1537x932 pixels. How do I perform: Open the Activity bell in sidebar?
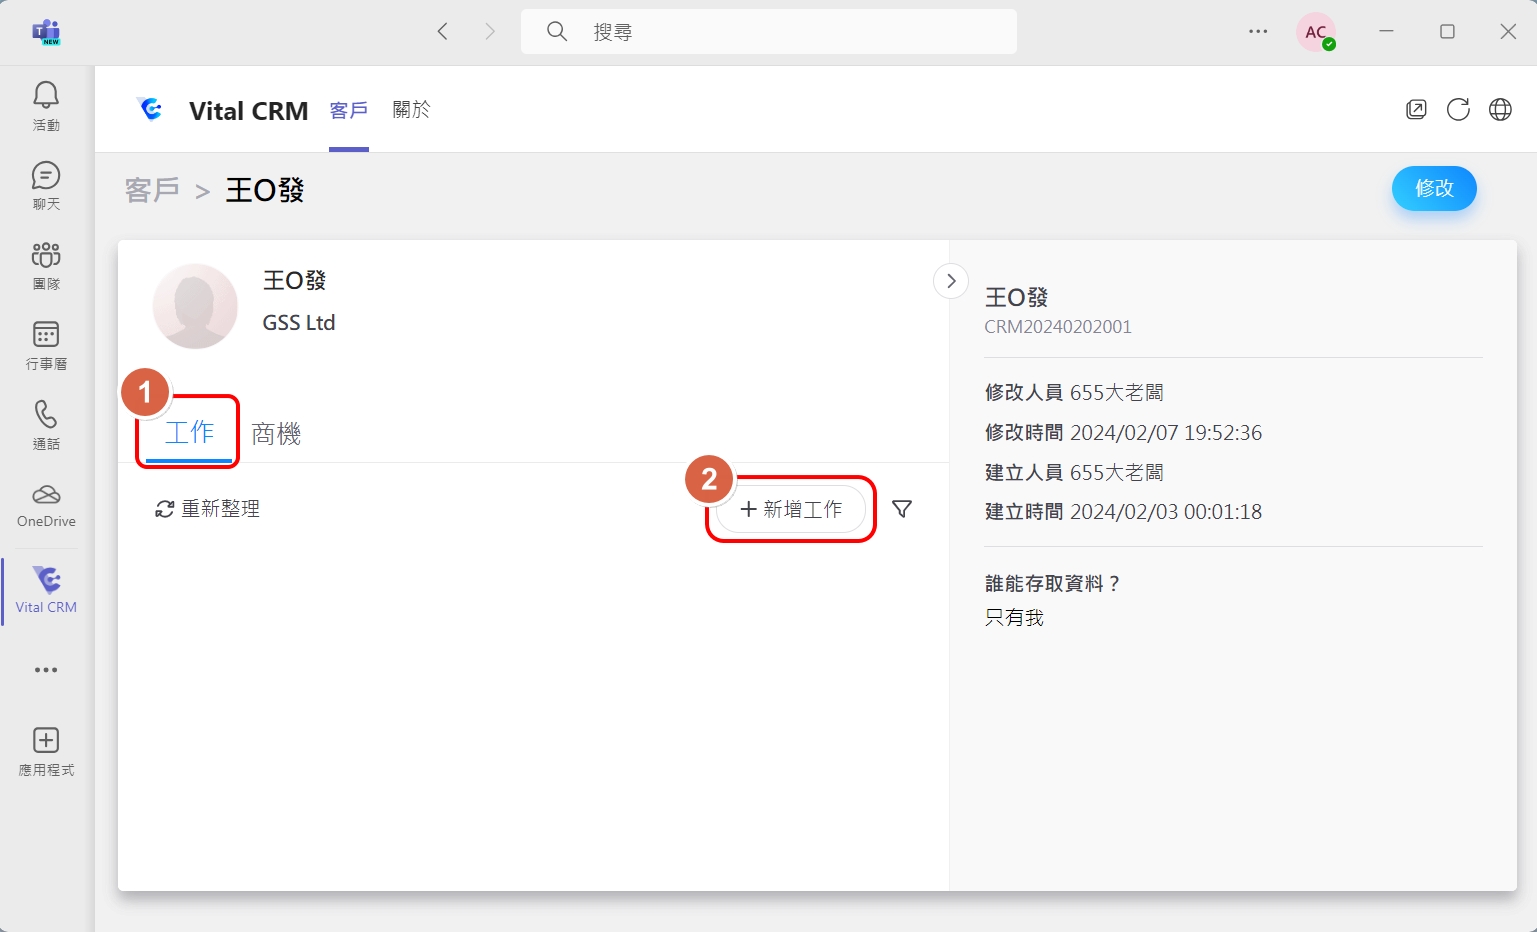46,105
